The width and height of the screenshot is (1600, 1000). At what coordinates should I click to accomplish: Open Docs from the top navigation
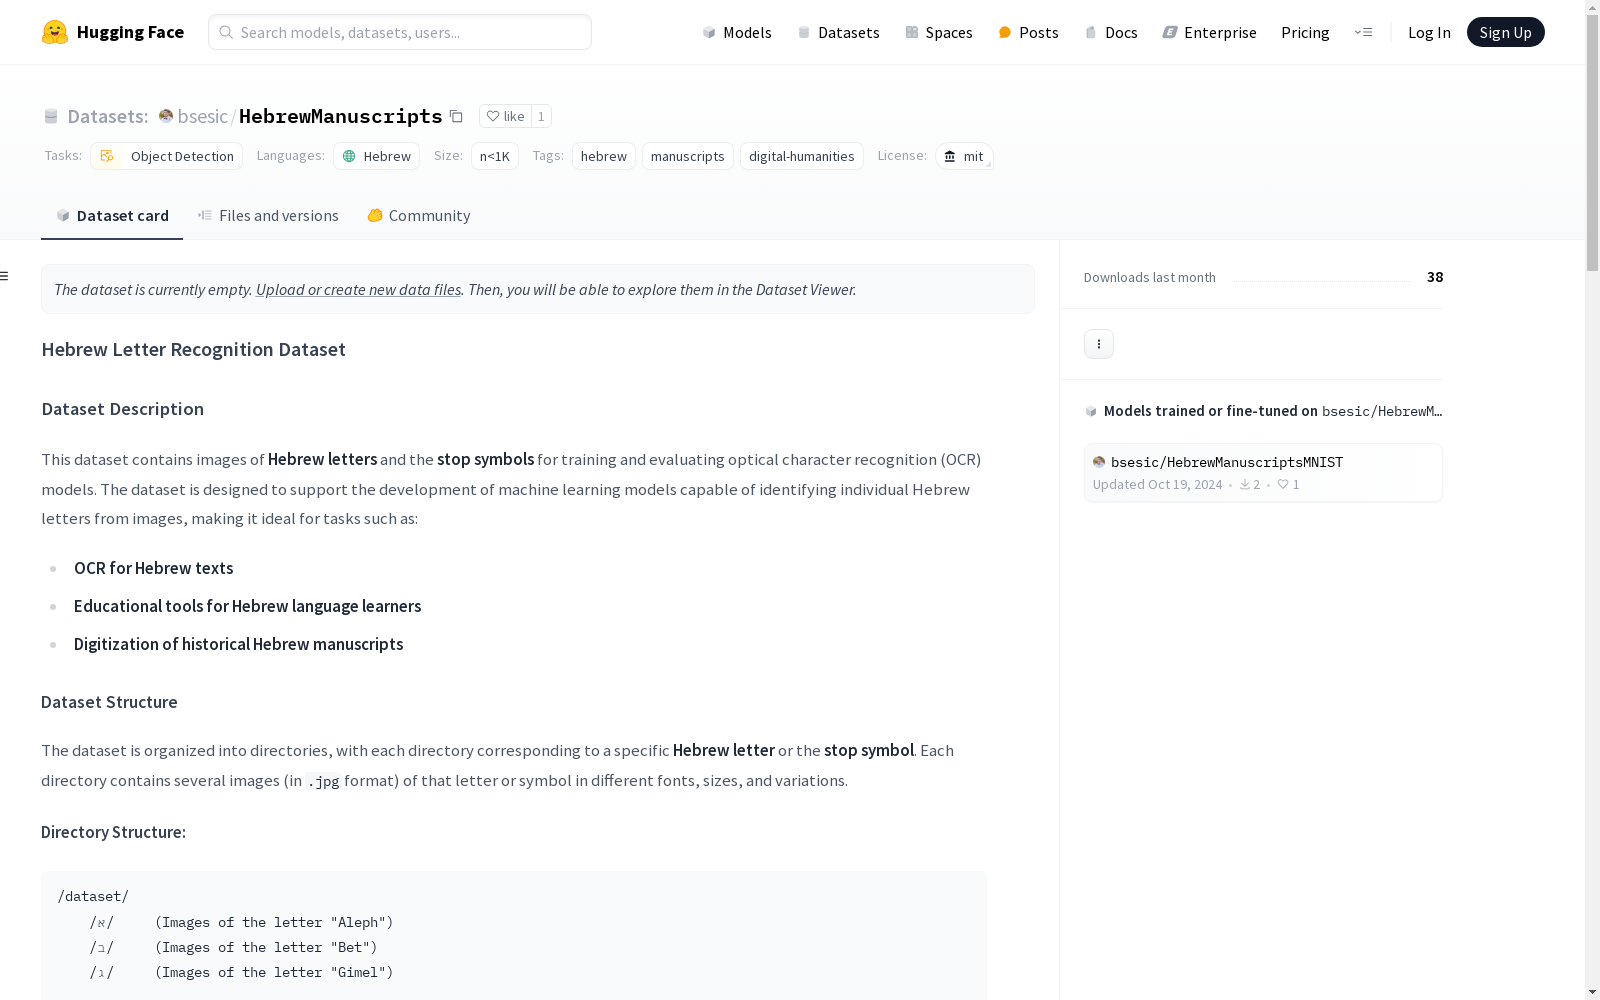tap(1111, 32)
